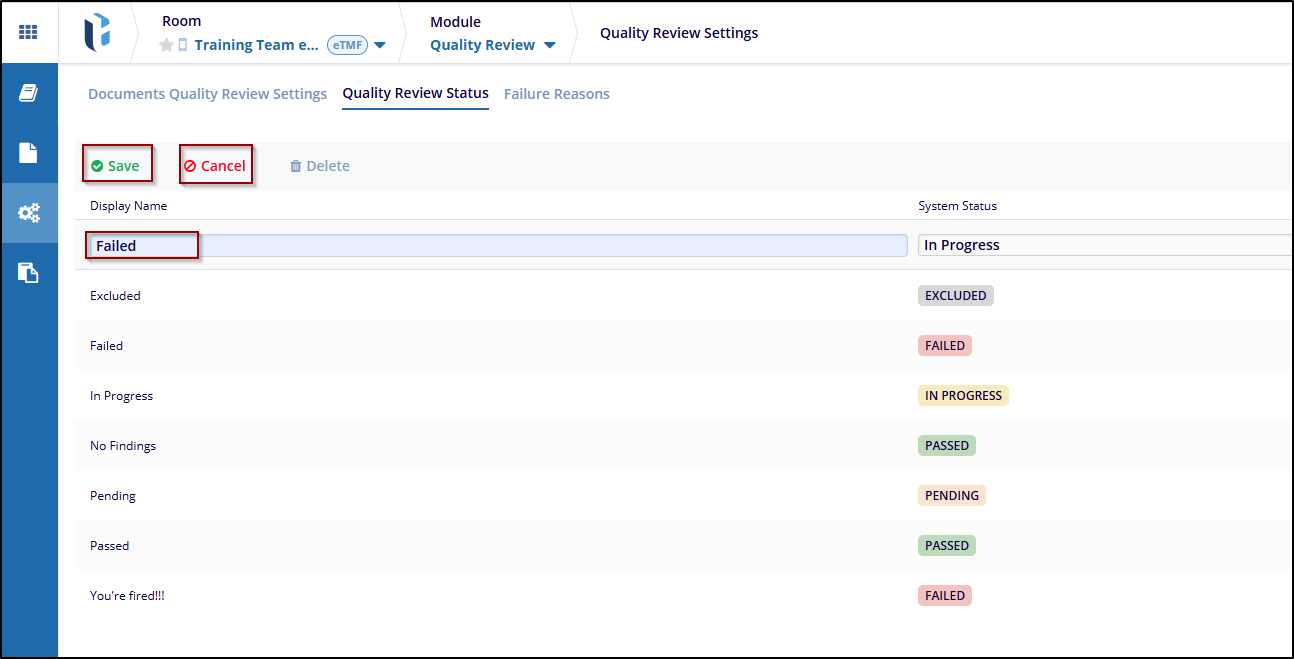Viewport: 1294px width, 659px height.
Task: Click the eTMF badge
Action: point(347,45)
